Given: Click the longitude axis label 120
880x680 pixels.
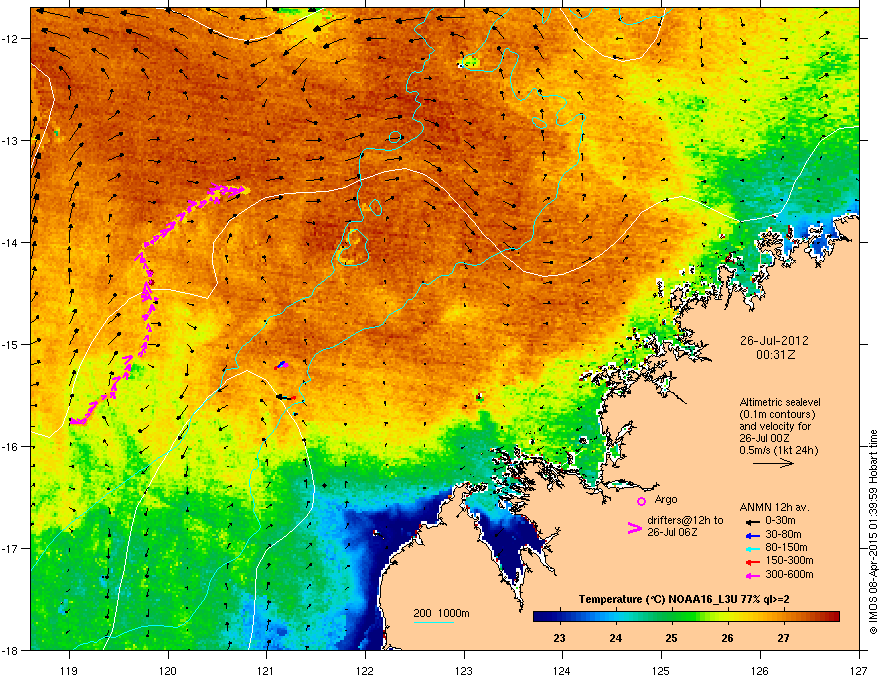Looking at the screenshot, I should pos(168,671).
